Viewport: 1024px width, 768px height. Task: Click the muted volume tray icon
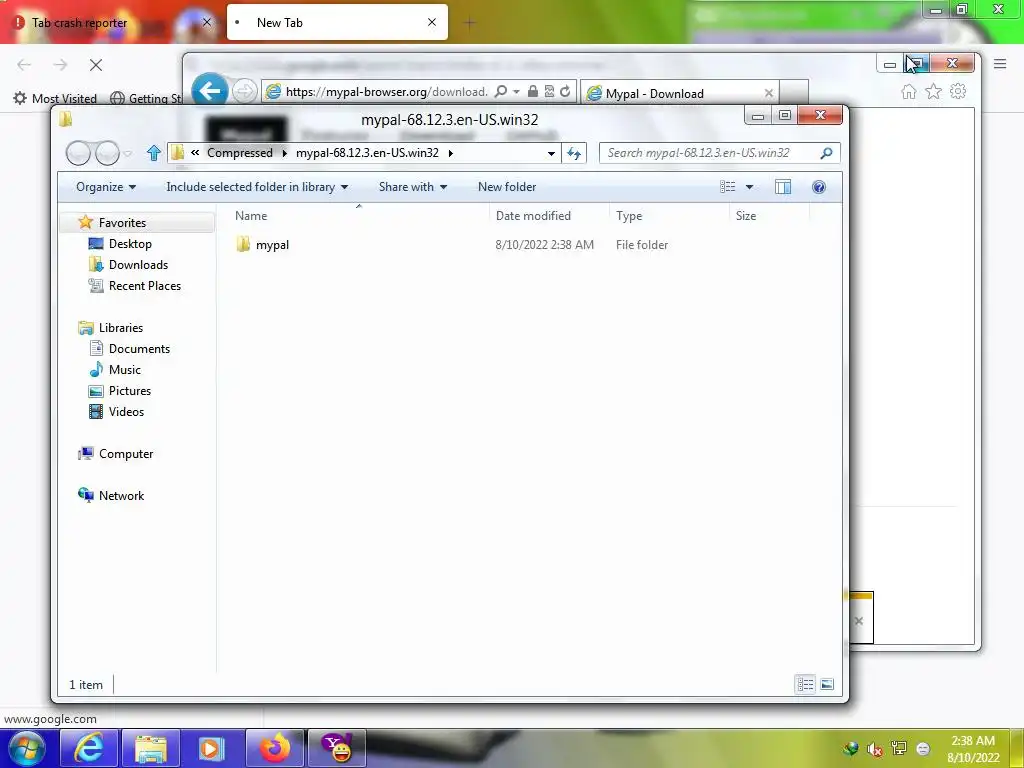(874, 748)
